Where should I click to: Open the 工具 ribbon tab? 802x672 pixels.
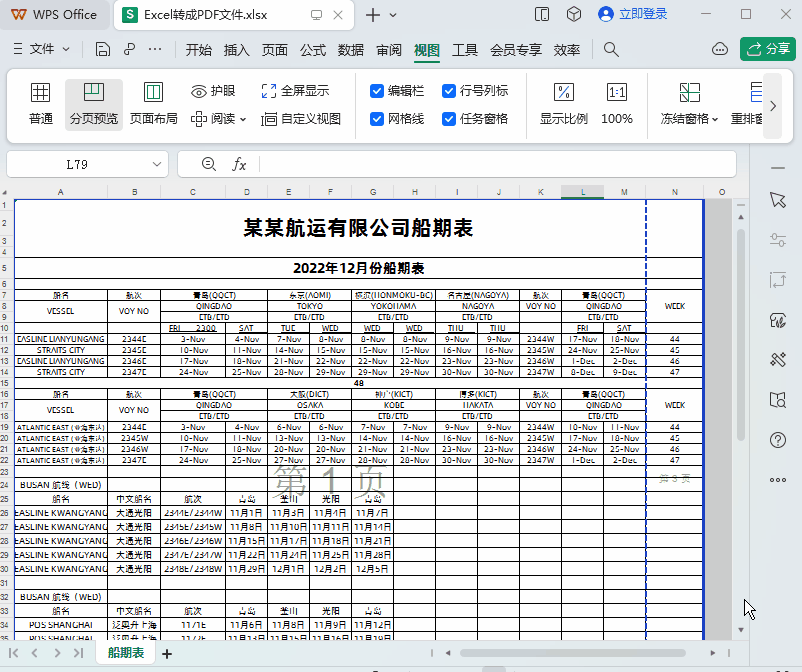pyautogui.click(x=465, y=50)
